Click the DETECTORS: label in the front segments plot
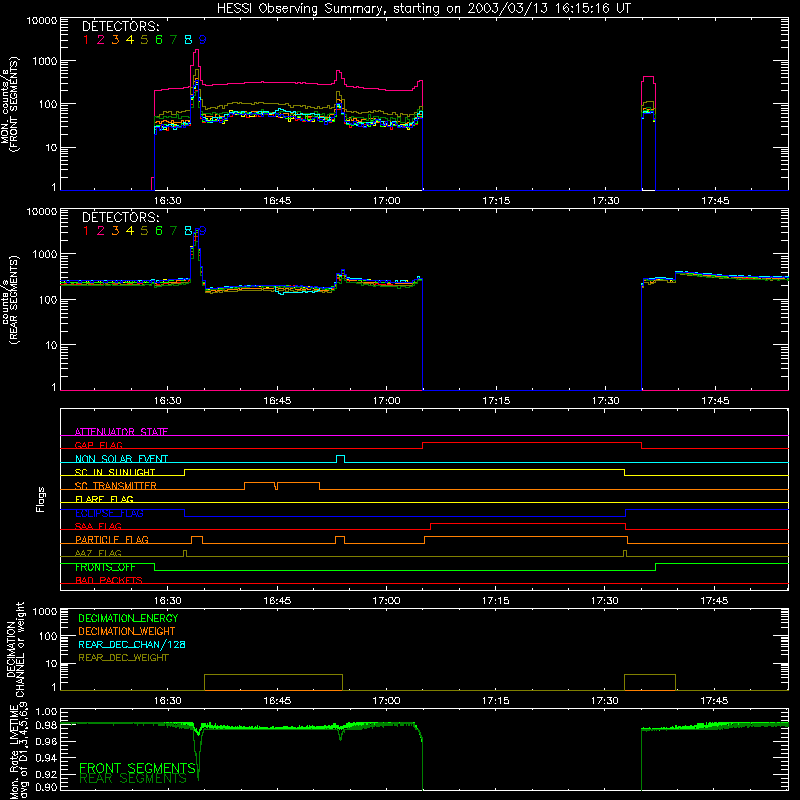 (120, 27)
